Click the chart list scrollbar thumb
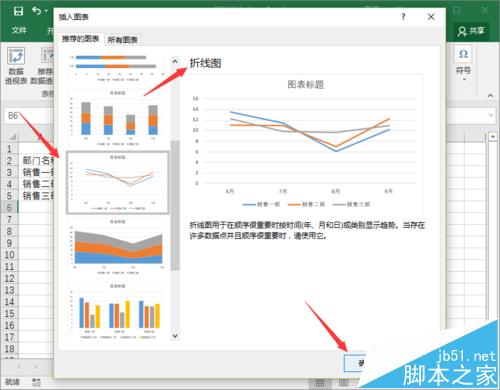Viewport: 500px width, 390px height. coord(175,205)
